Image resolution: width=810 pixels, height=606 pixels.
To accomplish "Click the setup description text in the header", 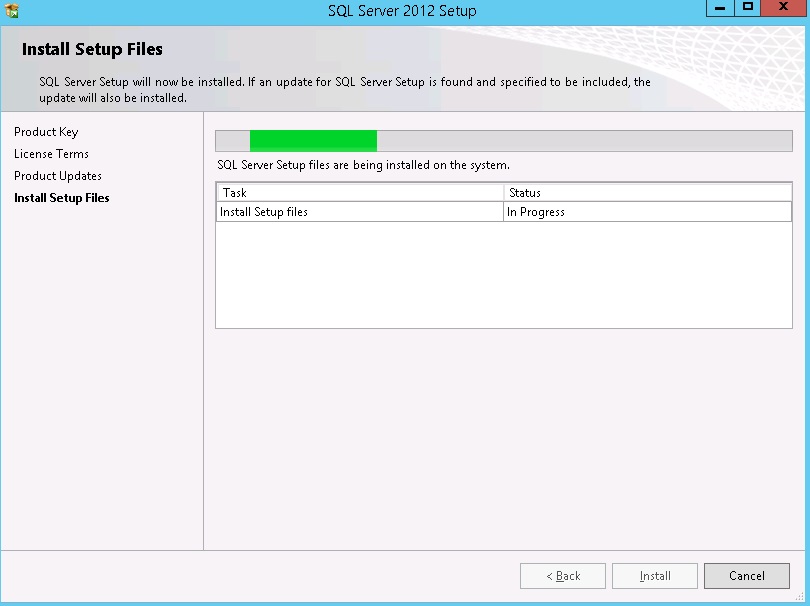I will pos(345,90).
